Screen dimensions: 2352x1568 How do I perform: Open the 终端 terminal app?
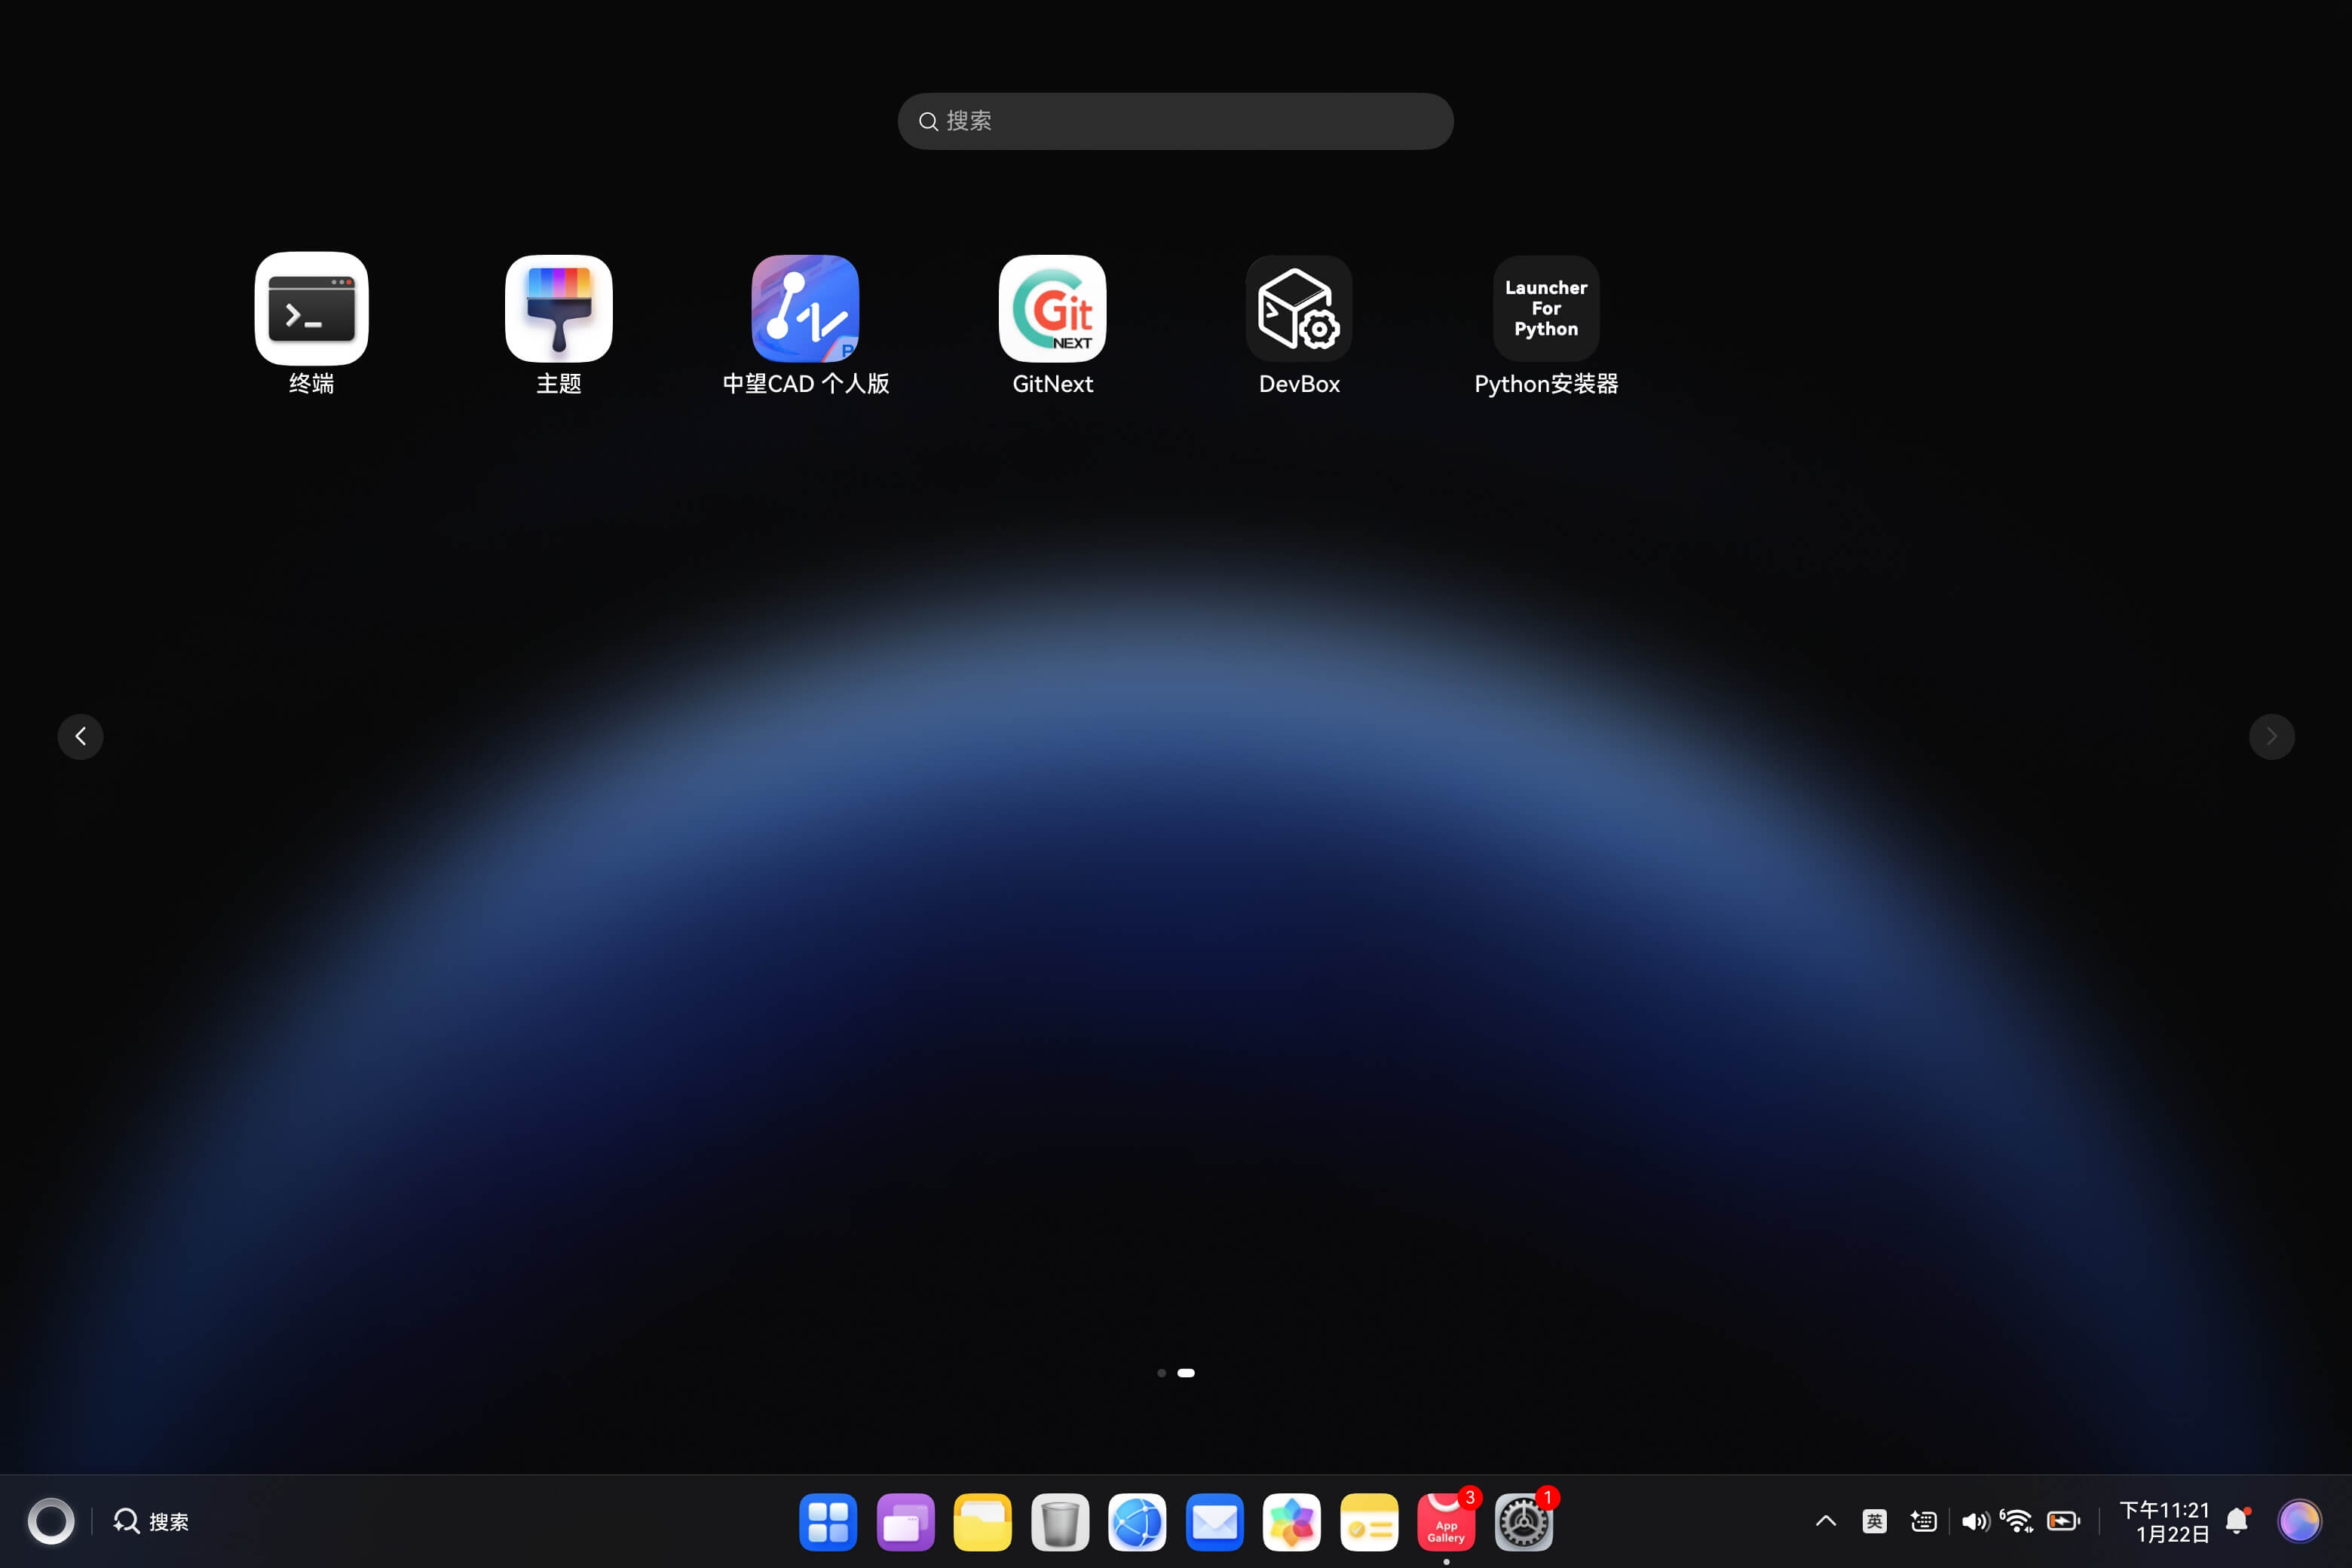click(x=311, y=308)
